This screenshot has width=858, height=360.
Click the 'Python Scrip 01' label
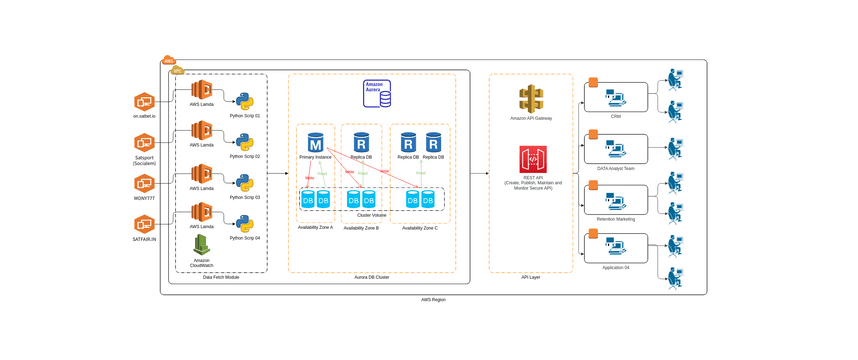[x=245, y=116]
